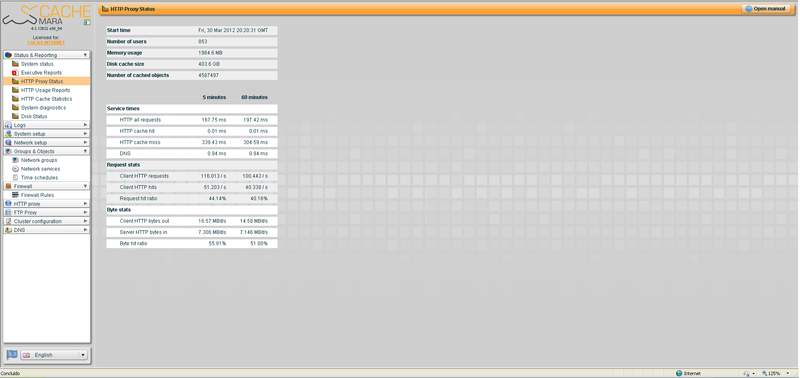Image resolution: width=800 pixels, height=378 pixels.
Task: Click the Disk Status folder icon
Action: point(15,116)
